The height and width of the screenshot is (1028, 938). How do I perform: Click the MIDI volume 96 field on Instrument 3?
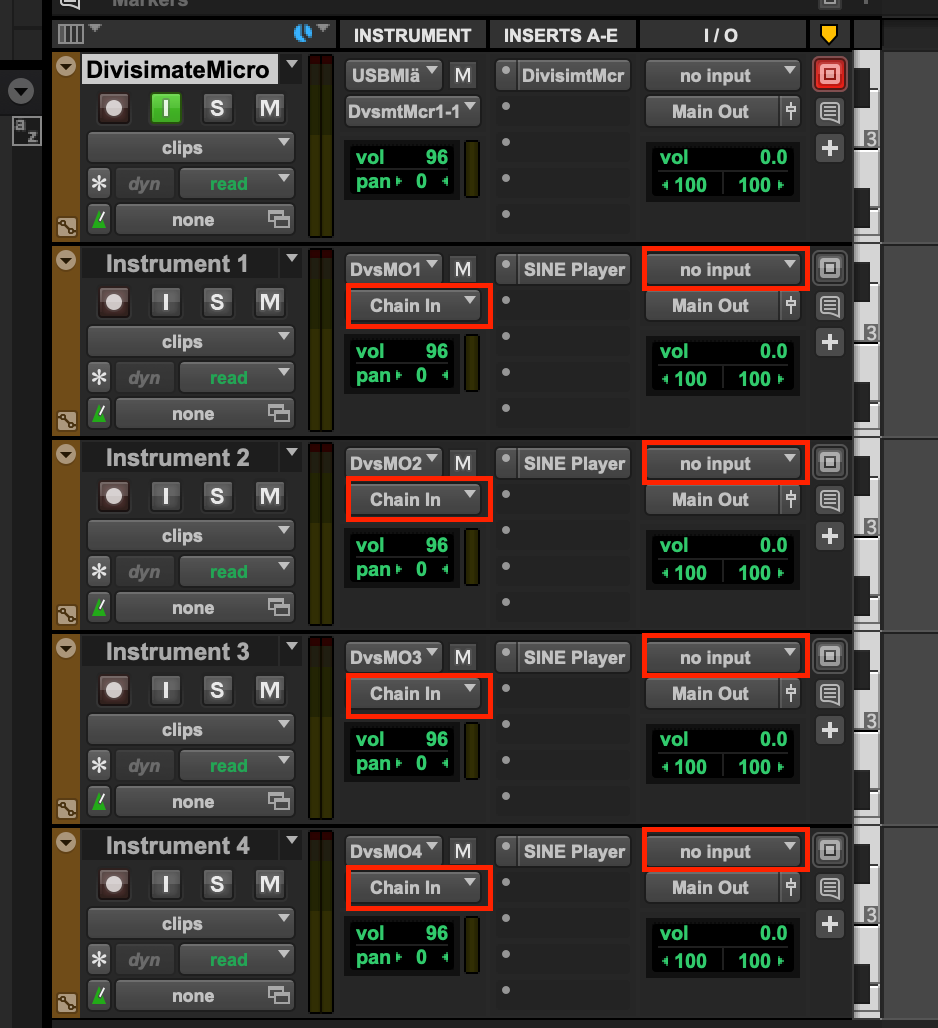pos(402,739)
